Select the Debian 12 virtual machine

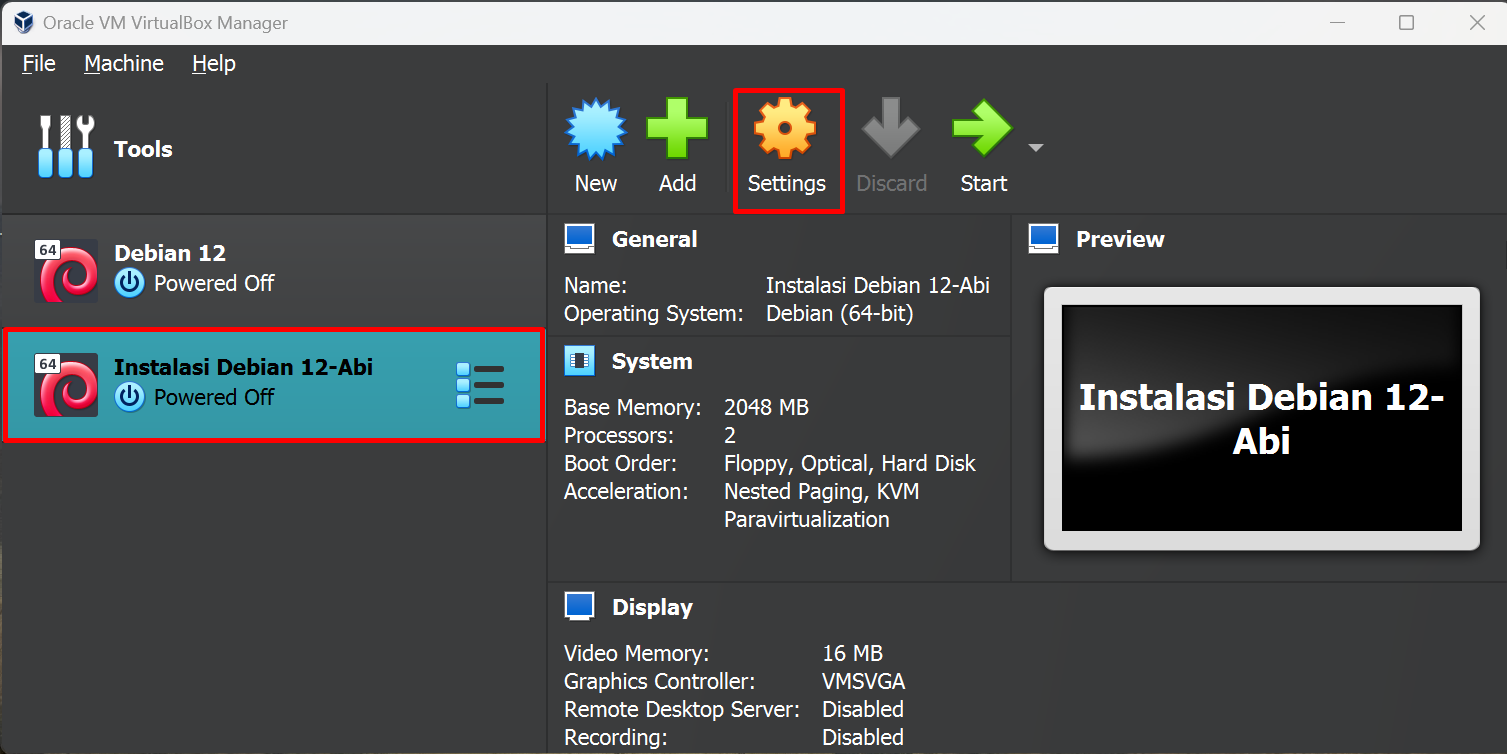[273, 270]
